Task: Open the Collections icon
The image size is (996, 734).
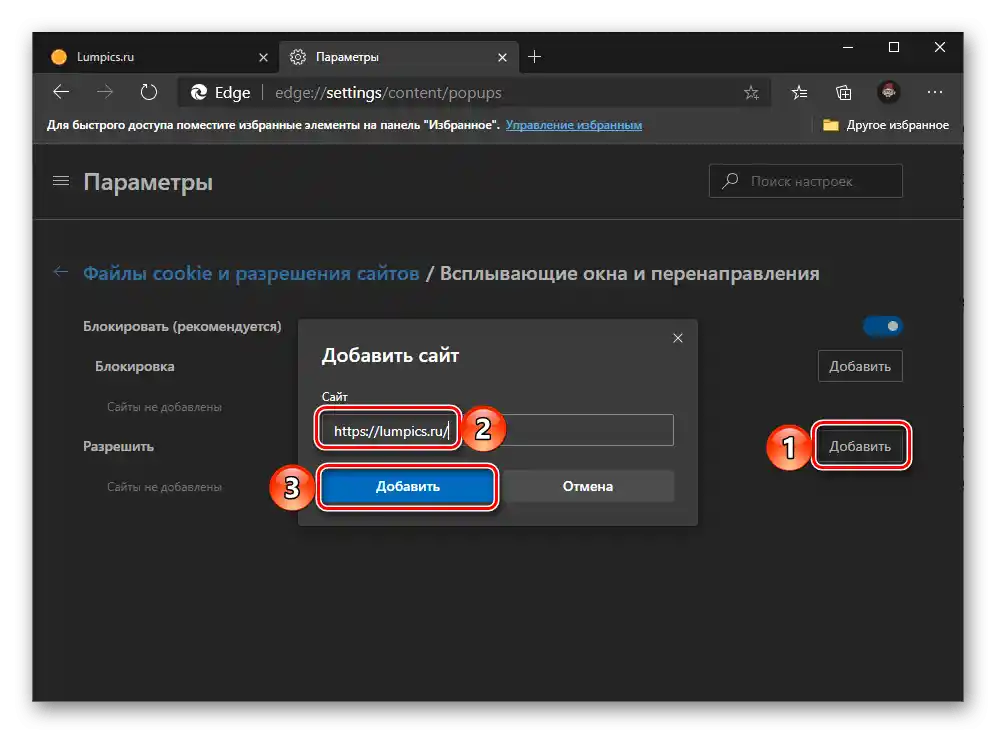Action: 844,93
